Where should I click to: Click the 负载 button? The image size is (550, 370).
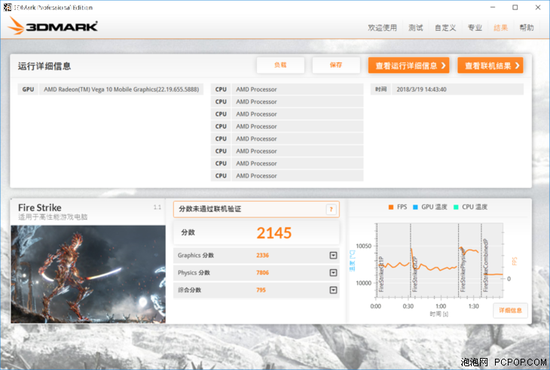(280, 65)
